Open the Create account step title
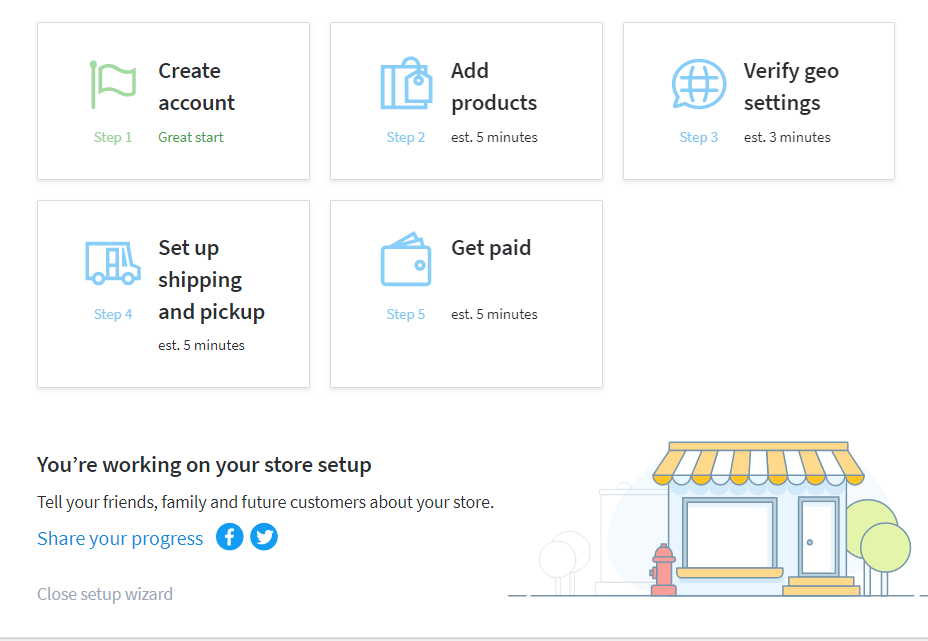 click(196, 86)
